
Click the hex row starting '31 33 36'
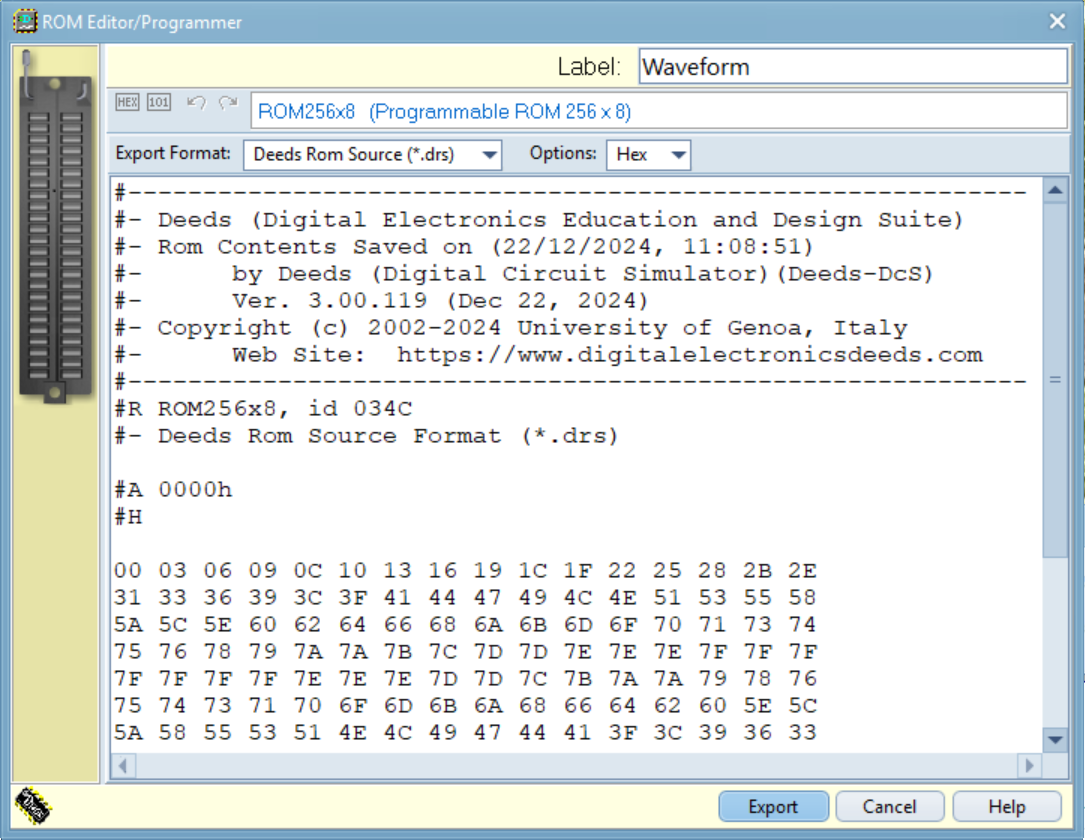tap(466, 598)
